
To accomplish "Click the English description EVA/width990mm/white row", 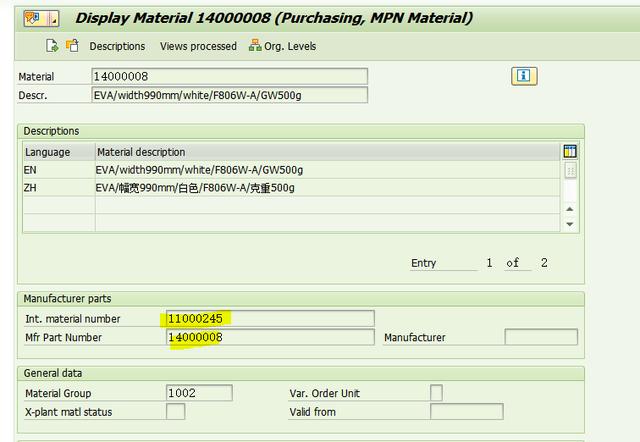I will click(x=327, y=170).
